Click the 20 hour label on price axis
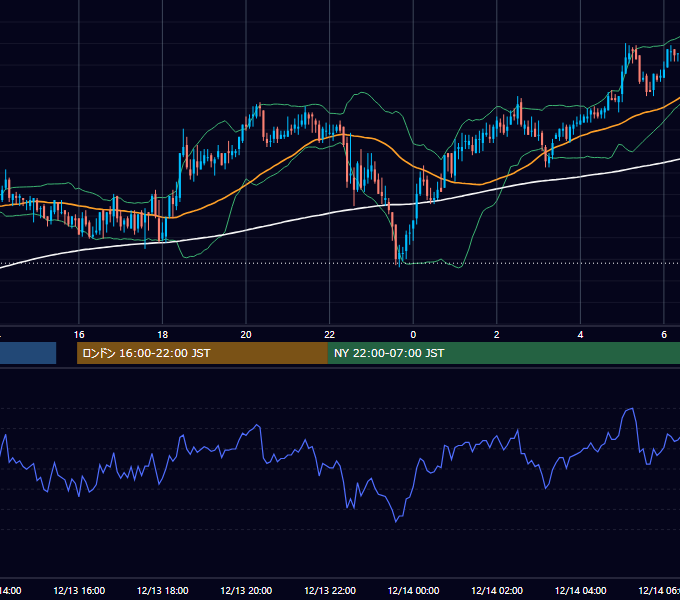The width and height of the screenshot is (680, 600). click(x=246, y=335)
